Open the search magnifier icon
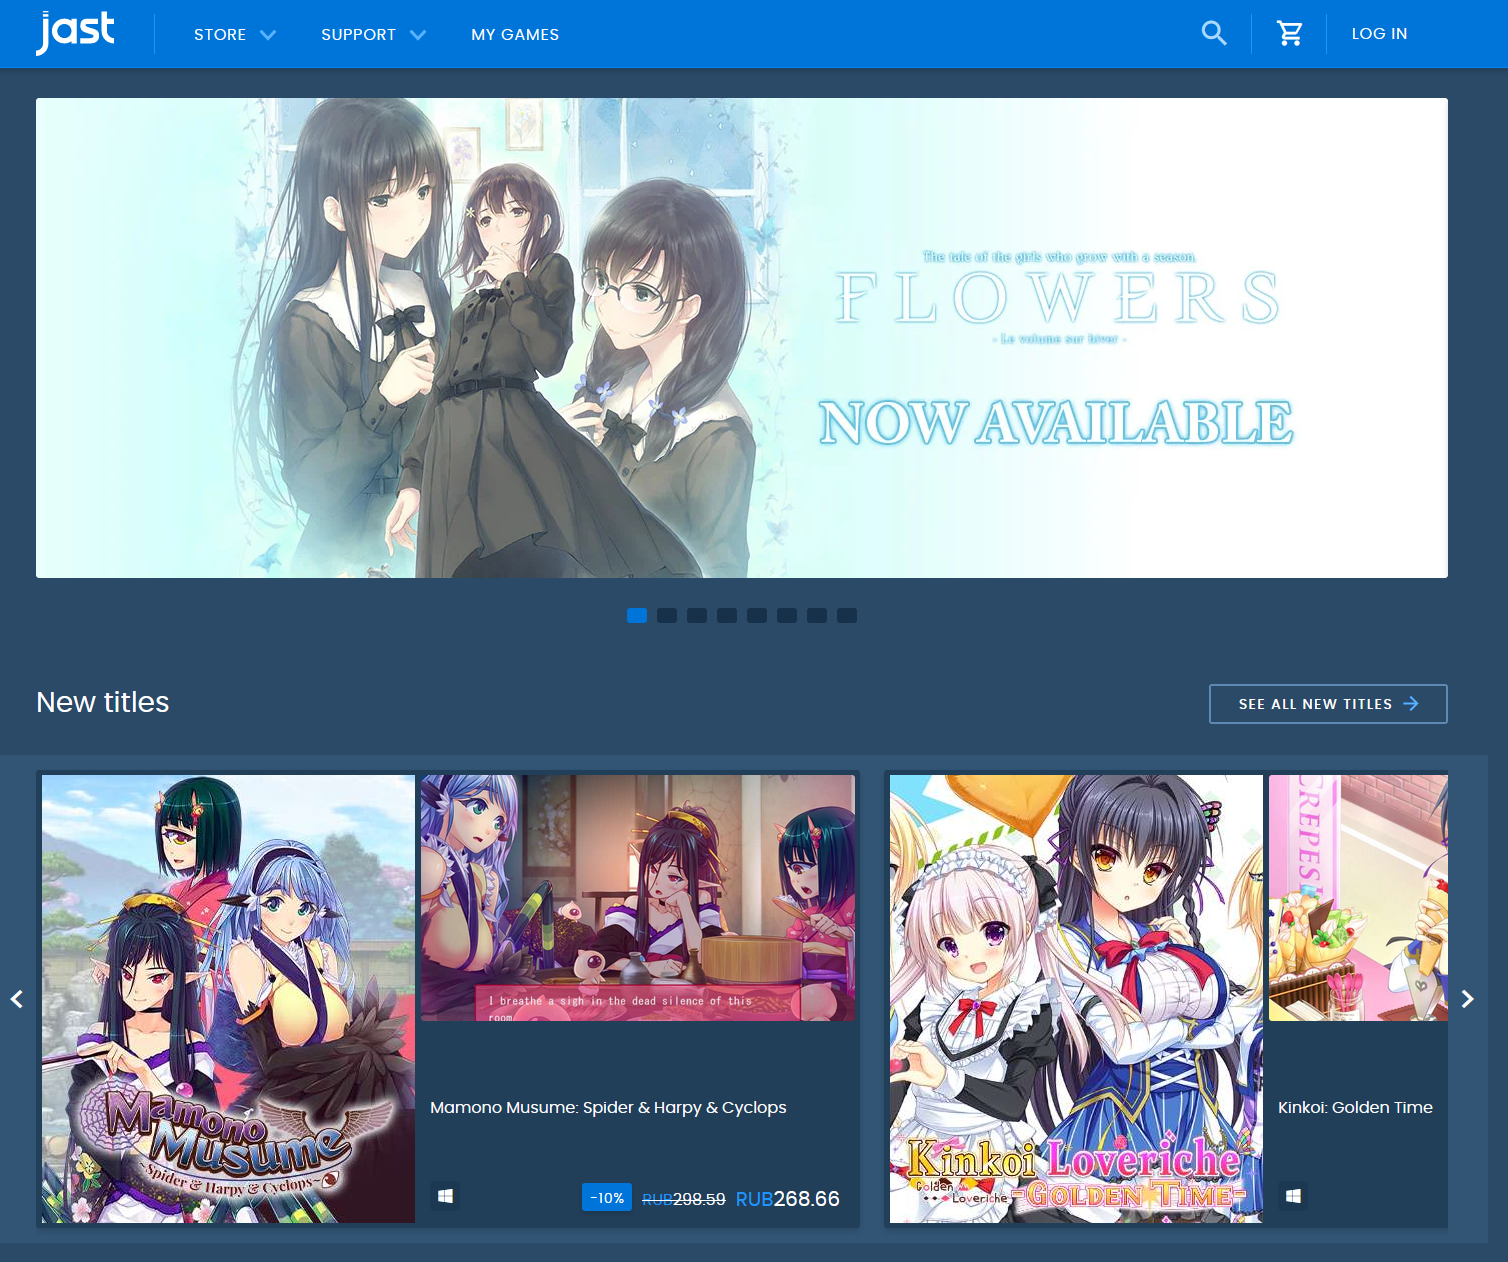The image size is (1508, 1262). tap(1214, 33)
